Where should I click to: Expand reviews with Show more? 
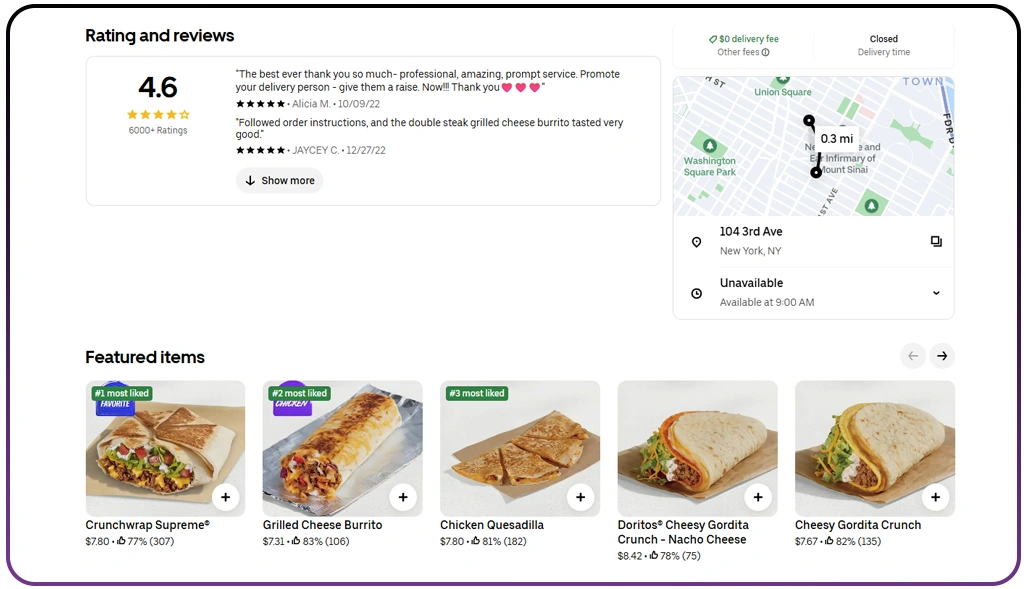click(x=280, y=181)
